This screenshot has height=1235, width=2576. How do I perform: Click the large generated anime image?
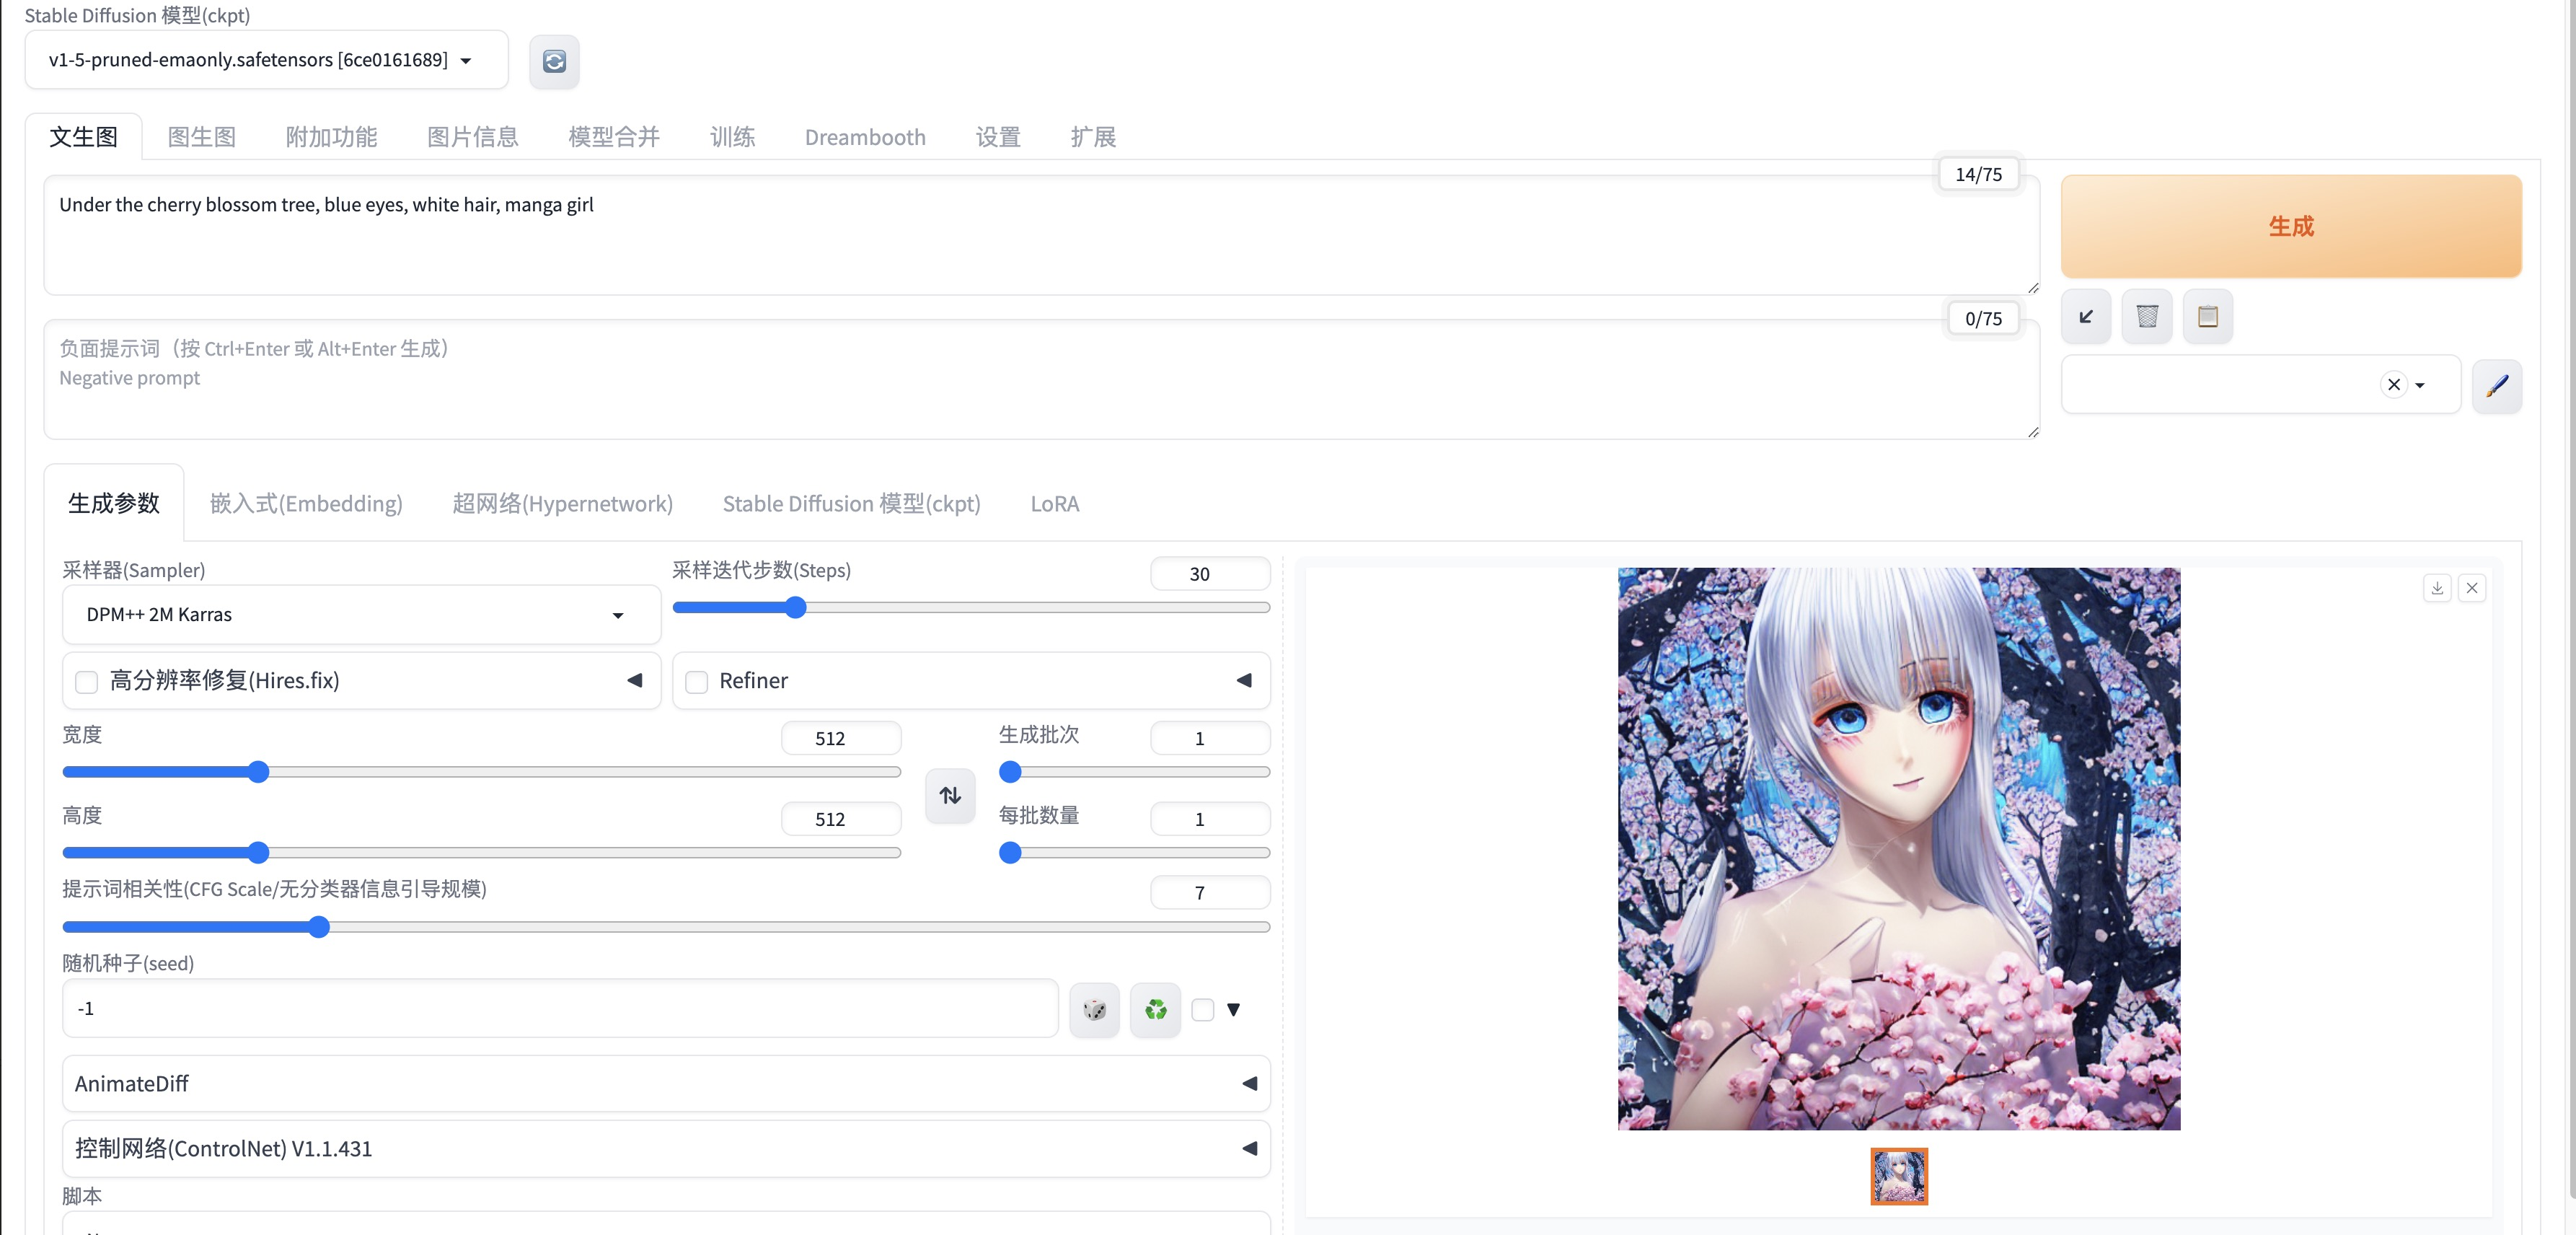coord(1899,849)
